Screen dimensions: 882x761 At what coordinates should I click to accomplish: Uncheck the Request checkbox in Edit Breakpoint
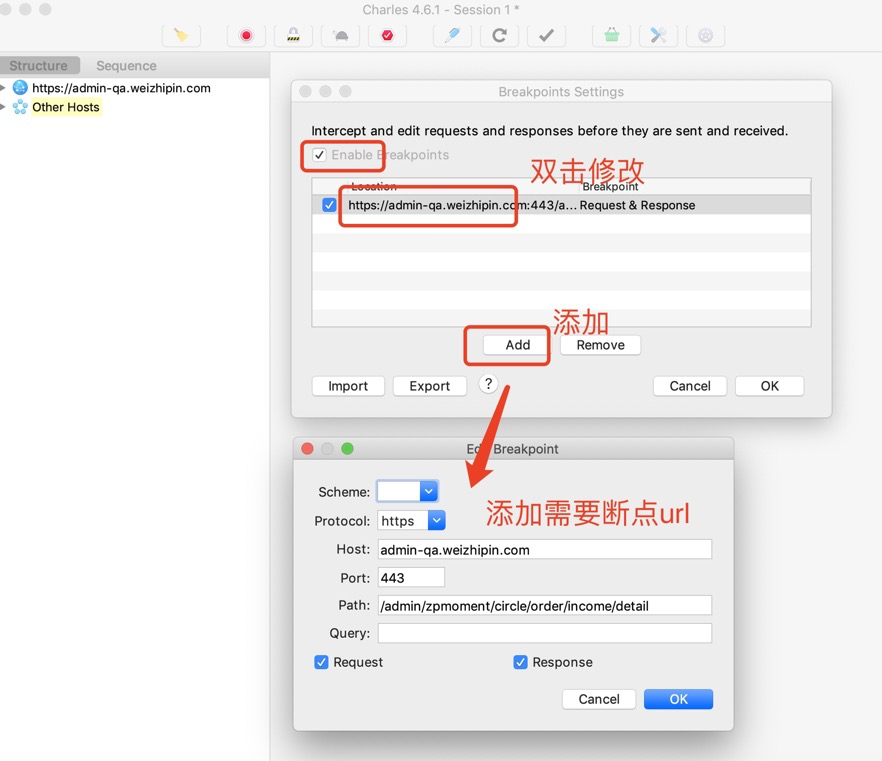322,662
